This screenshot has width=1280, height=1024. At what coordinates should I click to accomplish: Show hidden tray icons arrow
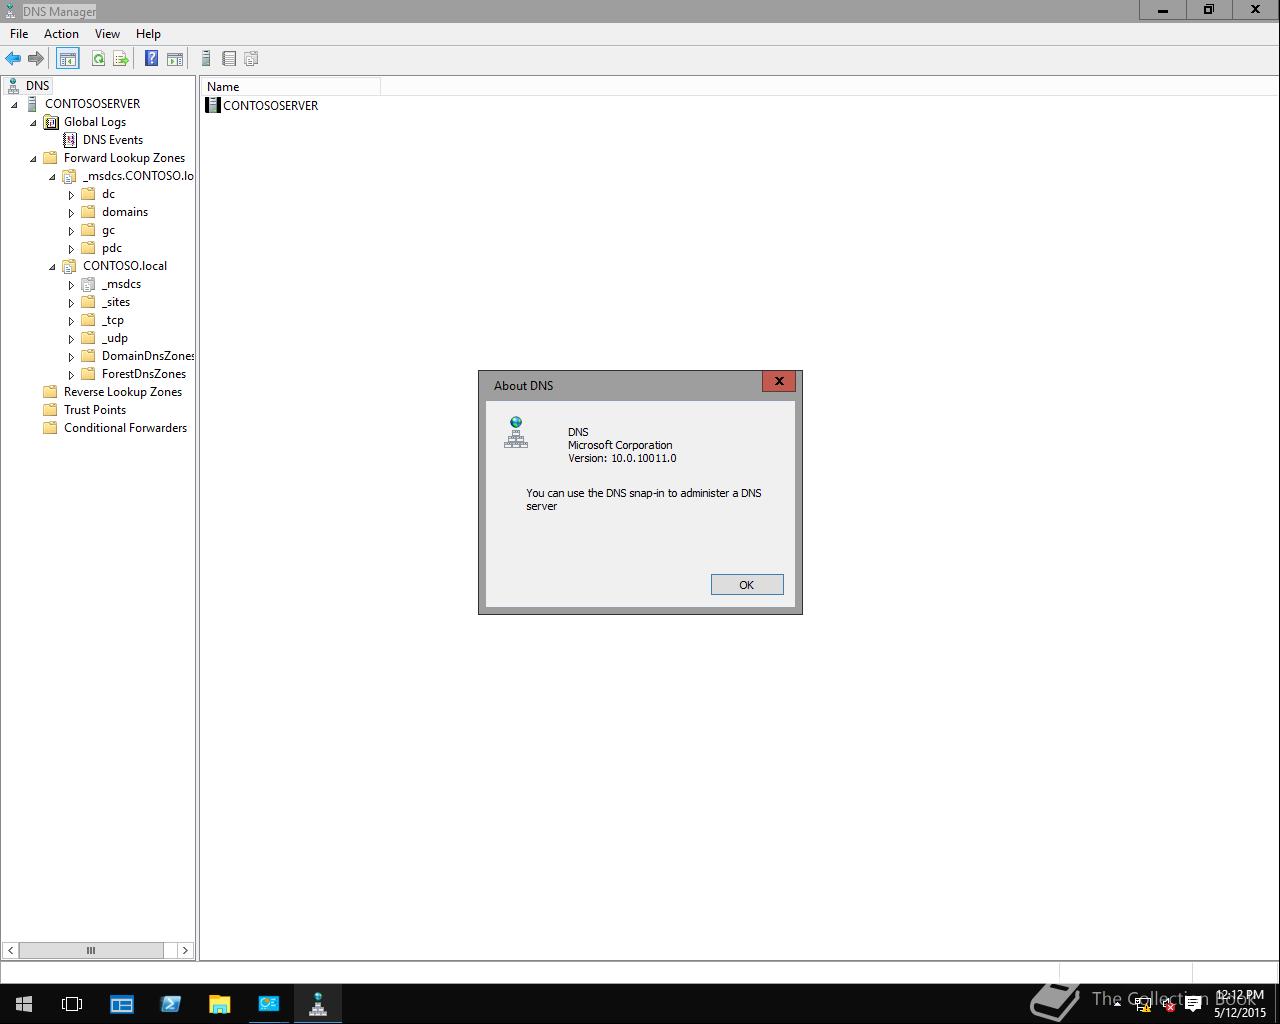tap(1117, 1004)
